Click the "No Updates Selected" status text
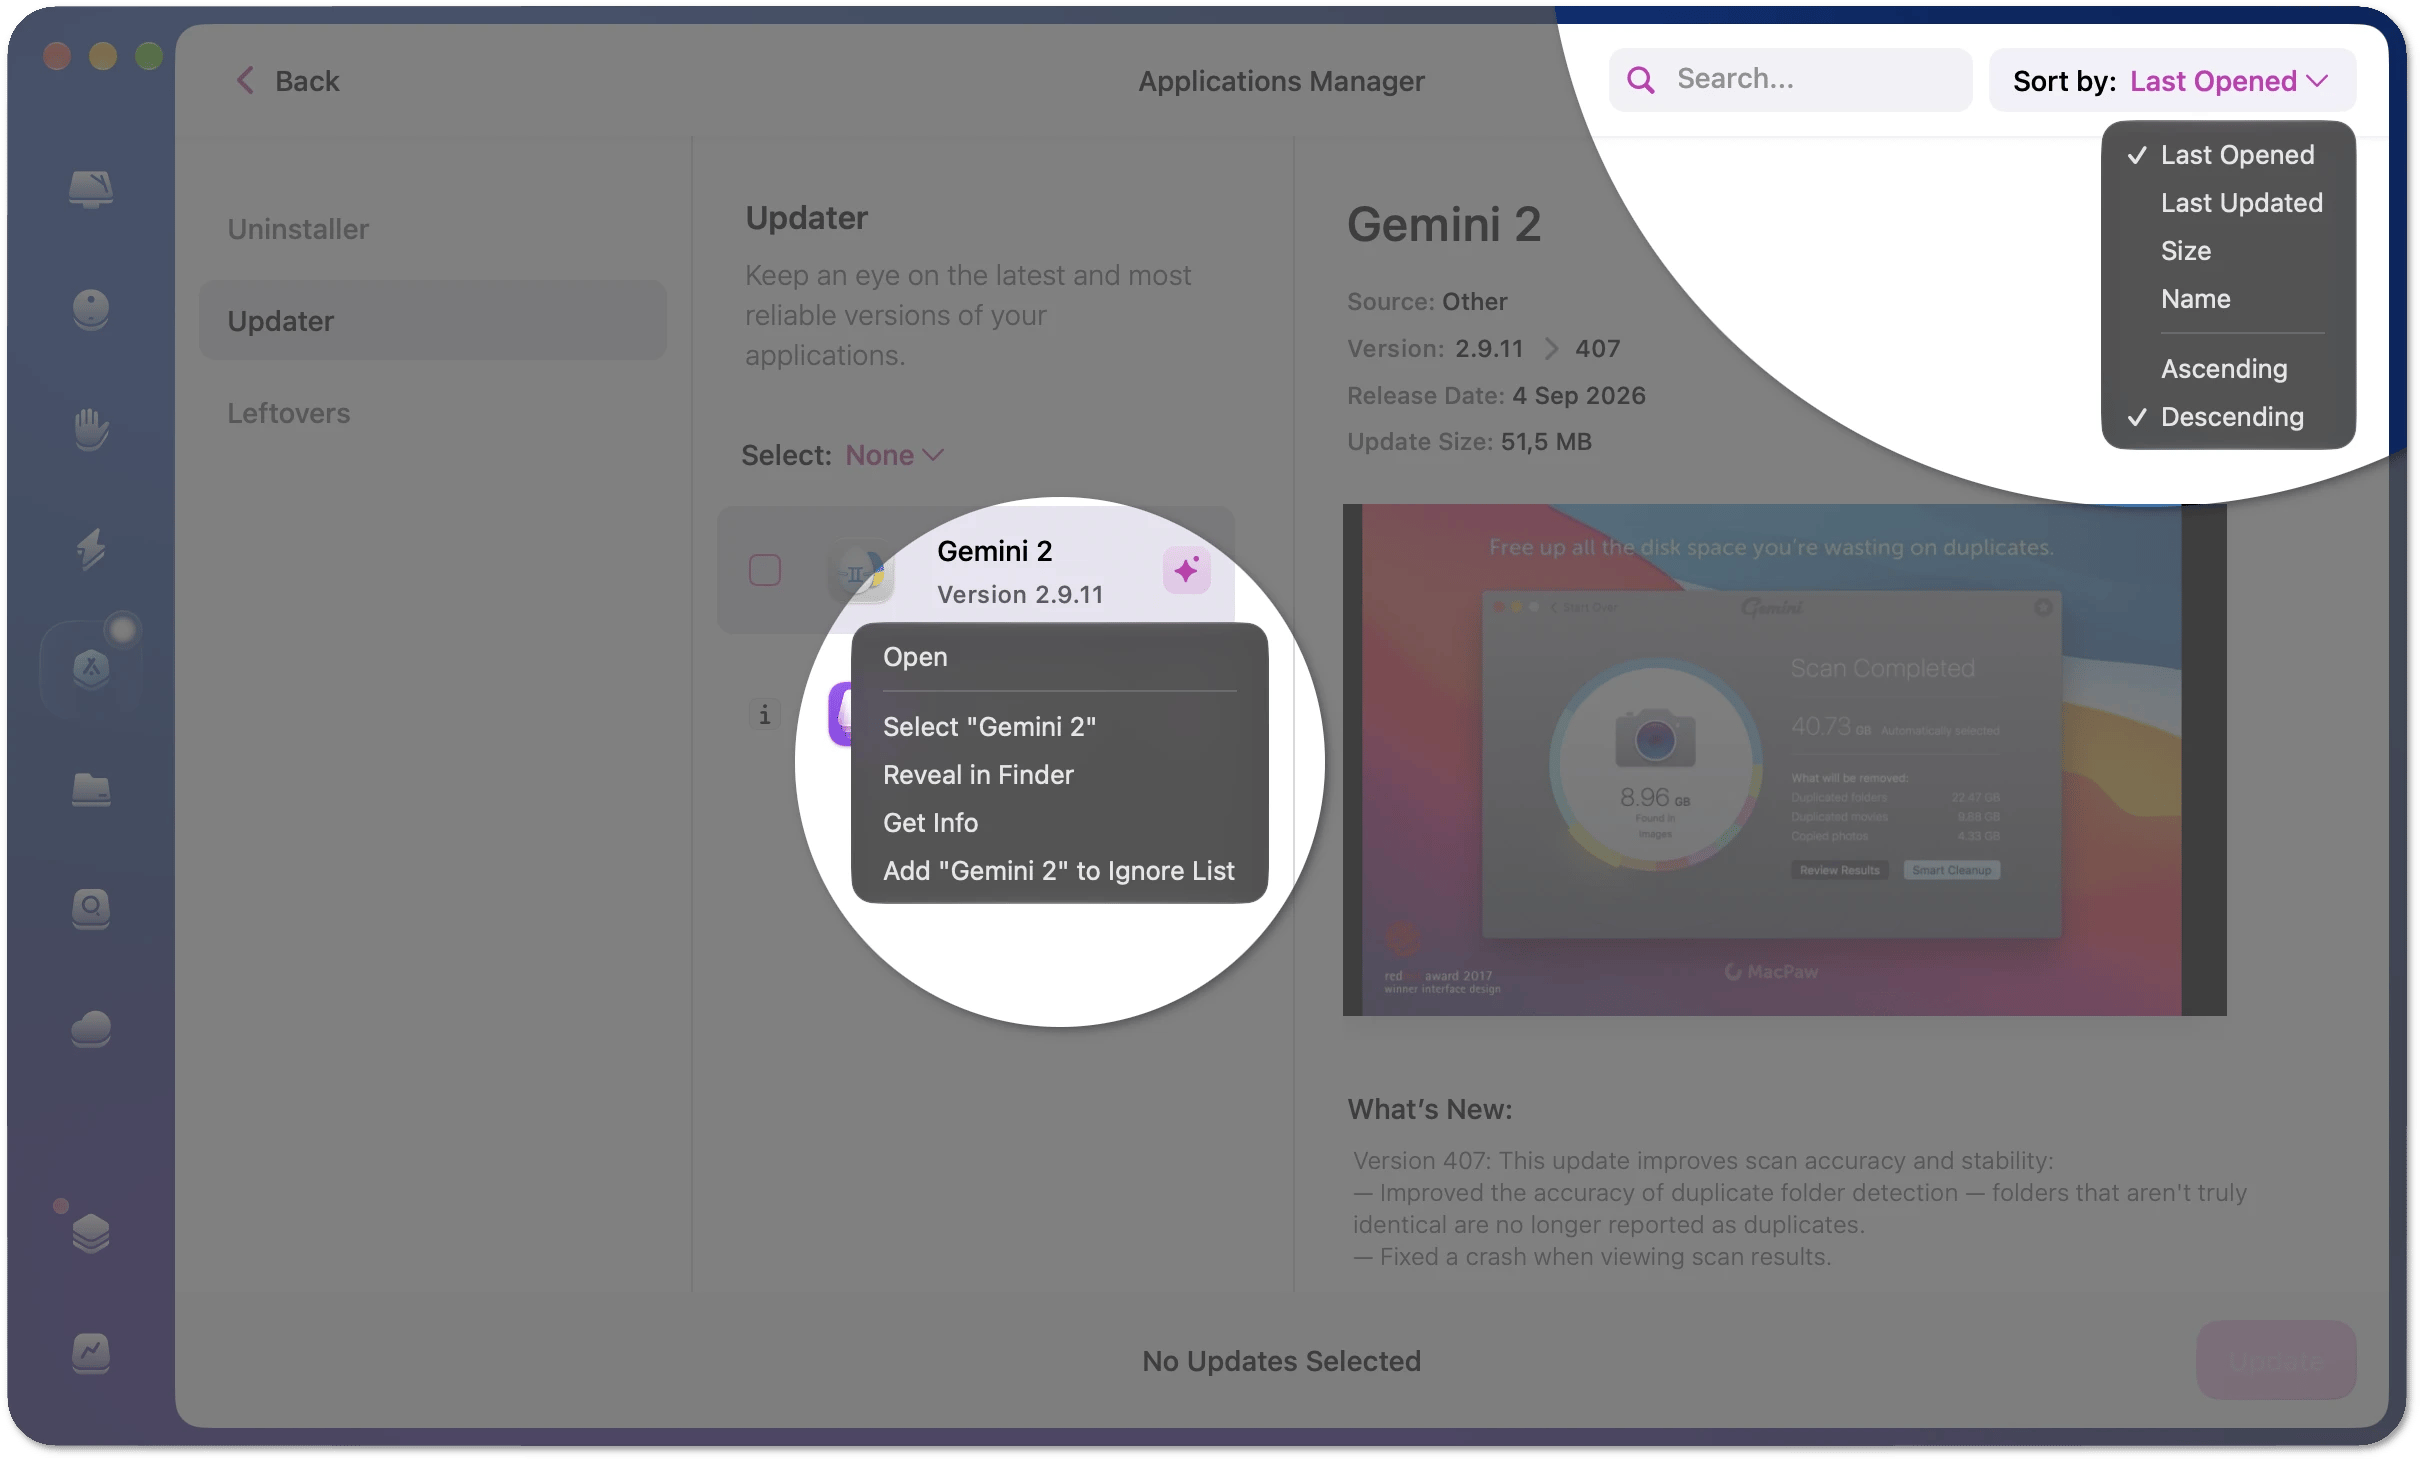Image resolution: width=2420 pixels, height=1460 pixels. pyautogui.click(x=1281, y=1361)
